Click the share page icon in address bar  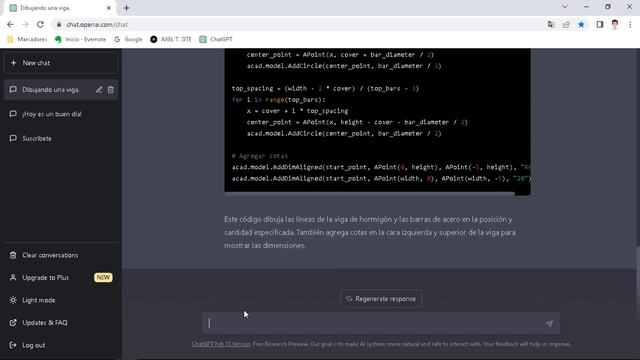[x=566, y=24]
